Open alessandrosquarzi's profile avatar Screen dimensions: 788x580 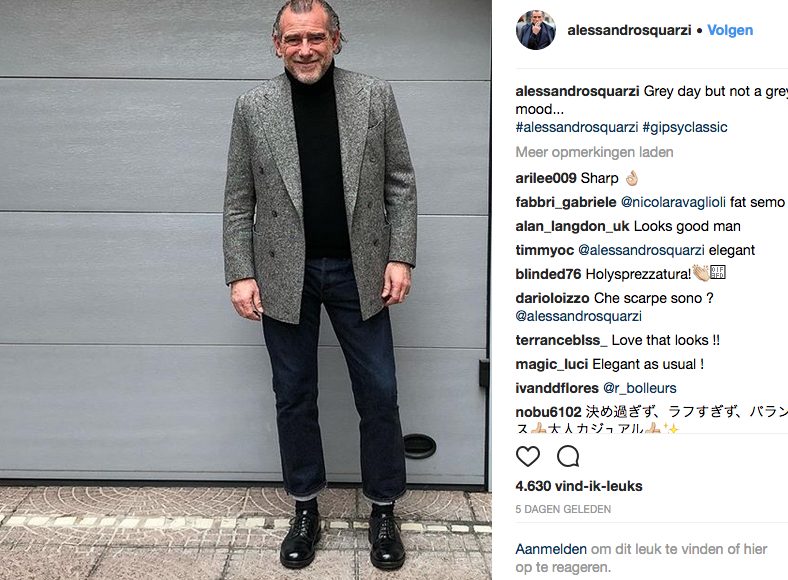click(536, 30)
